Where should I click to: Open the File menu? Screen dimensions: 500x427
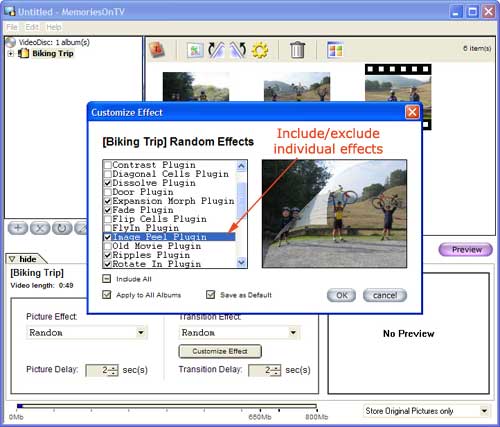[x=12, y=27]
